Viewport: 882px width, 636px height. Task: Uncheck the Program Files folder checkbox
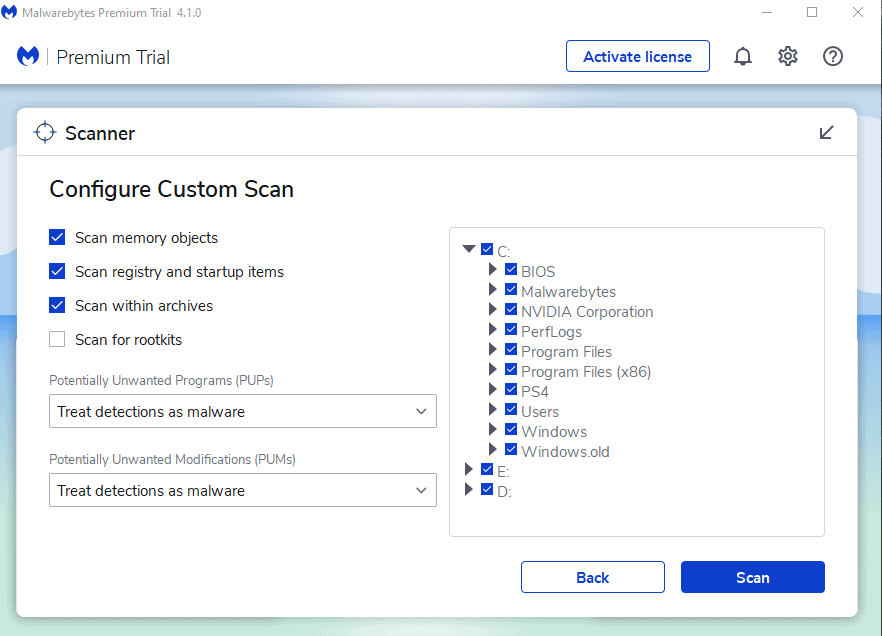click(511, 349)
